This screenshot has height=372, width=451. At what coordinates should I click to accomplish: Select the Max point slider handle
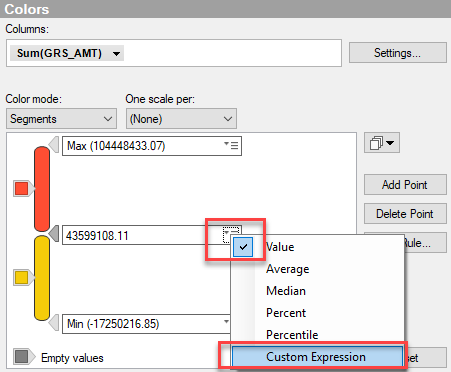(x=54, y=144)
